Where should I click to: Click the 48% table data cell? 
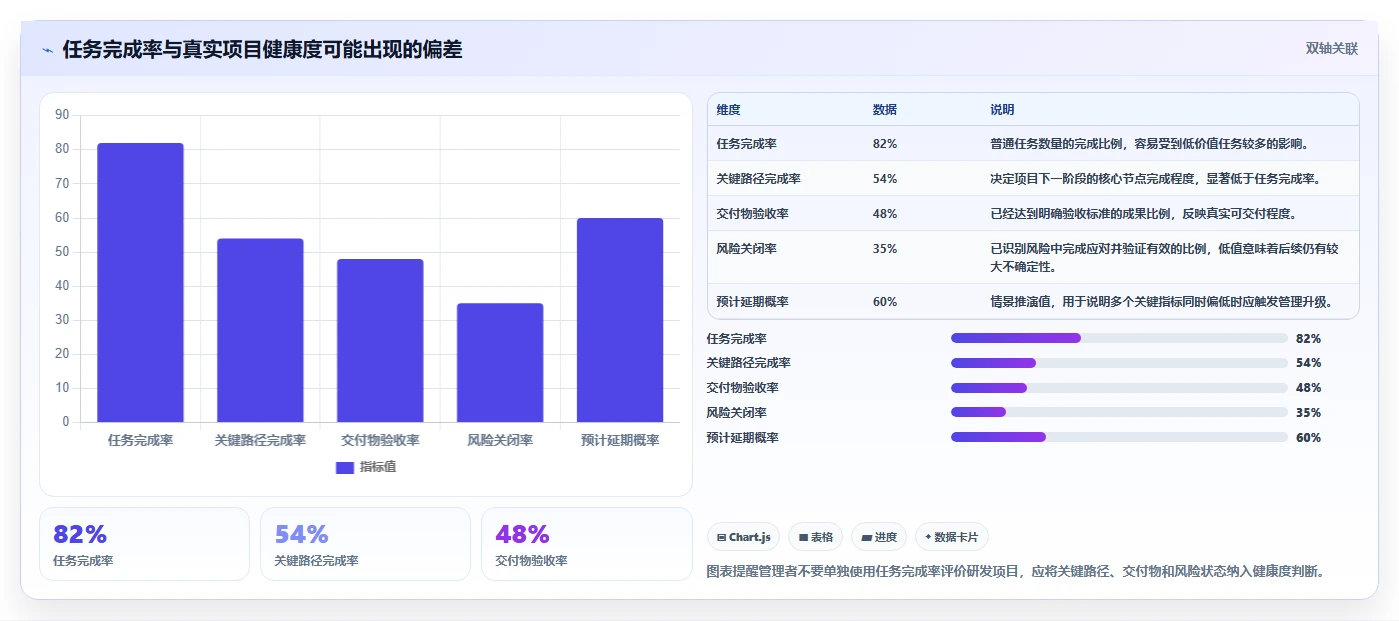coord(885,214)
